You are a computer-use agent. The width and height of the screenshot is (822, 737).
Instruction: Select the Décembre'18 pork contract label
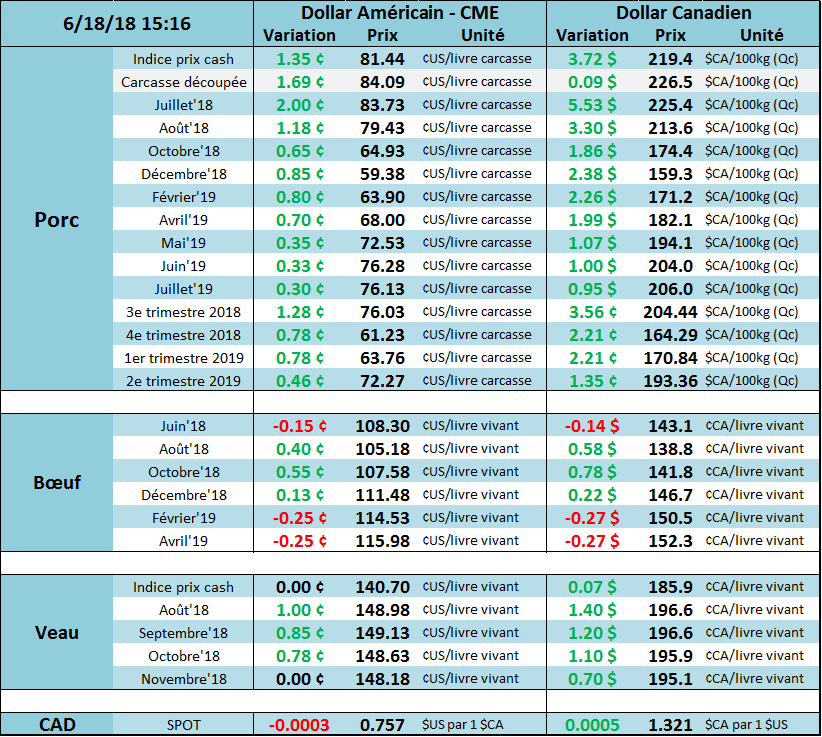click(x=184, y=174)
